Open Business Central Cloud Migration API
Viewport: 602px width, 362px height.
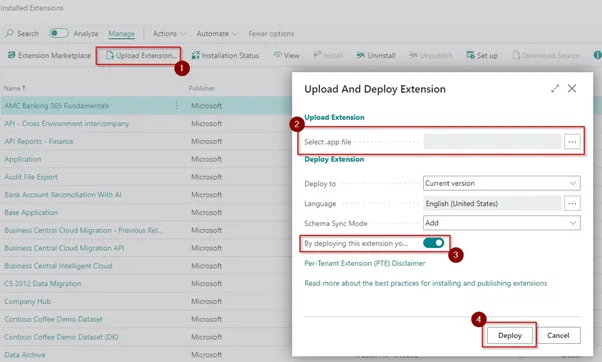(64, 248)
